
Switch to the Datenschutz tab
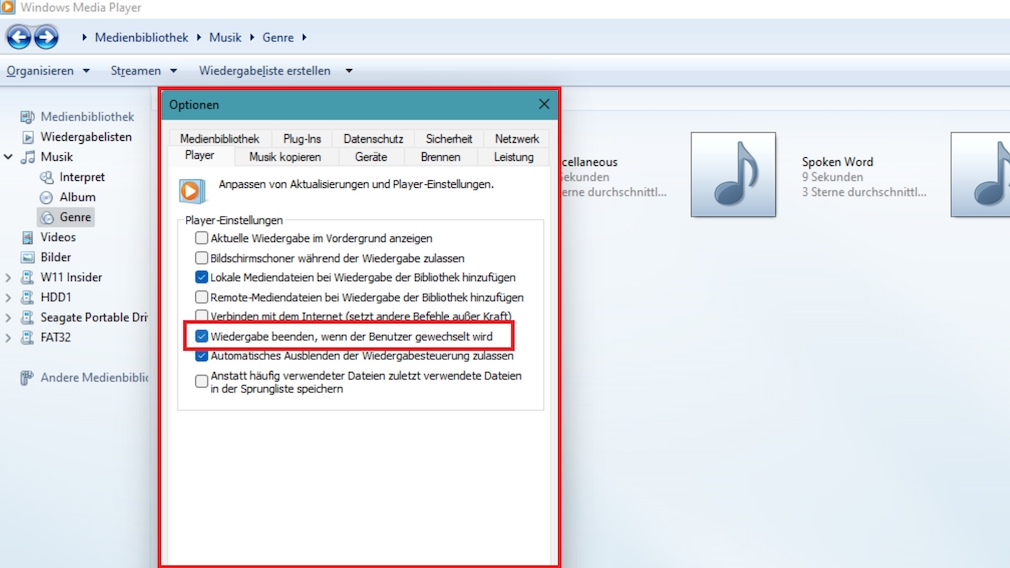[x=373, y=139]
